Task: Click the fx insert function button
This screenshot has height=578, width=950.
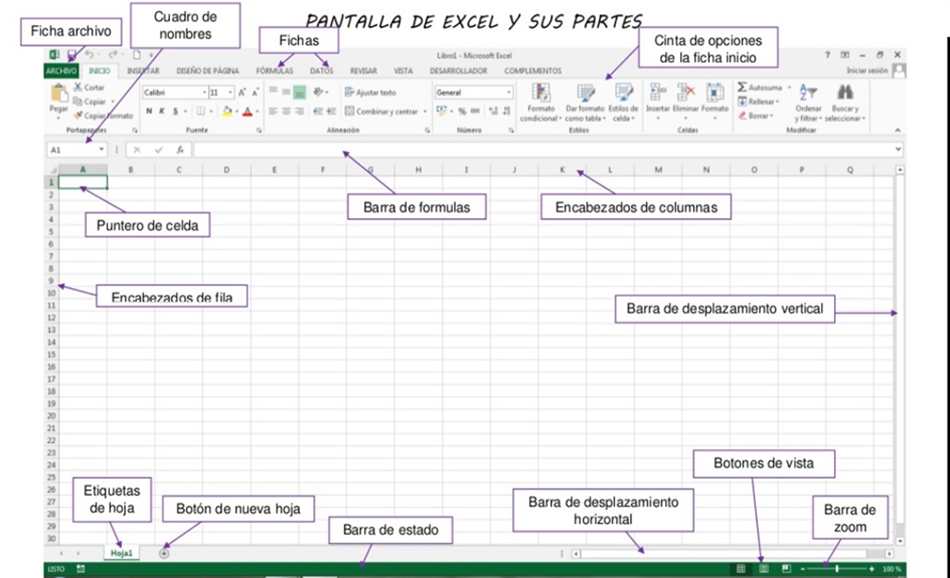Action: tap(180, 150)
